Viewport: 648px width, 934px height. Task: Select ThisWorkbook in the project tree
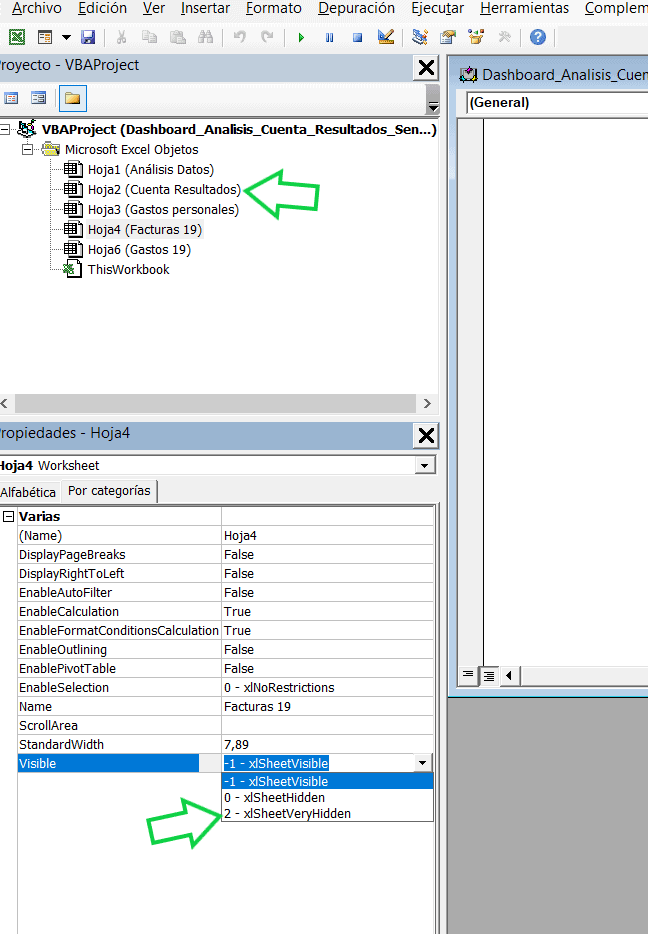(129, 269)
